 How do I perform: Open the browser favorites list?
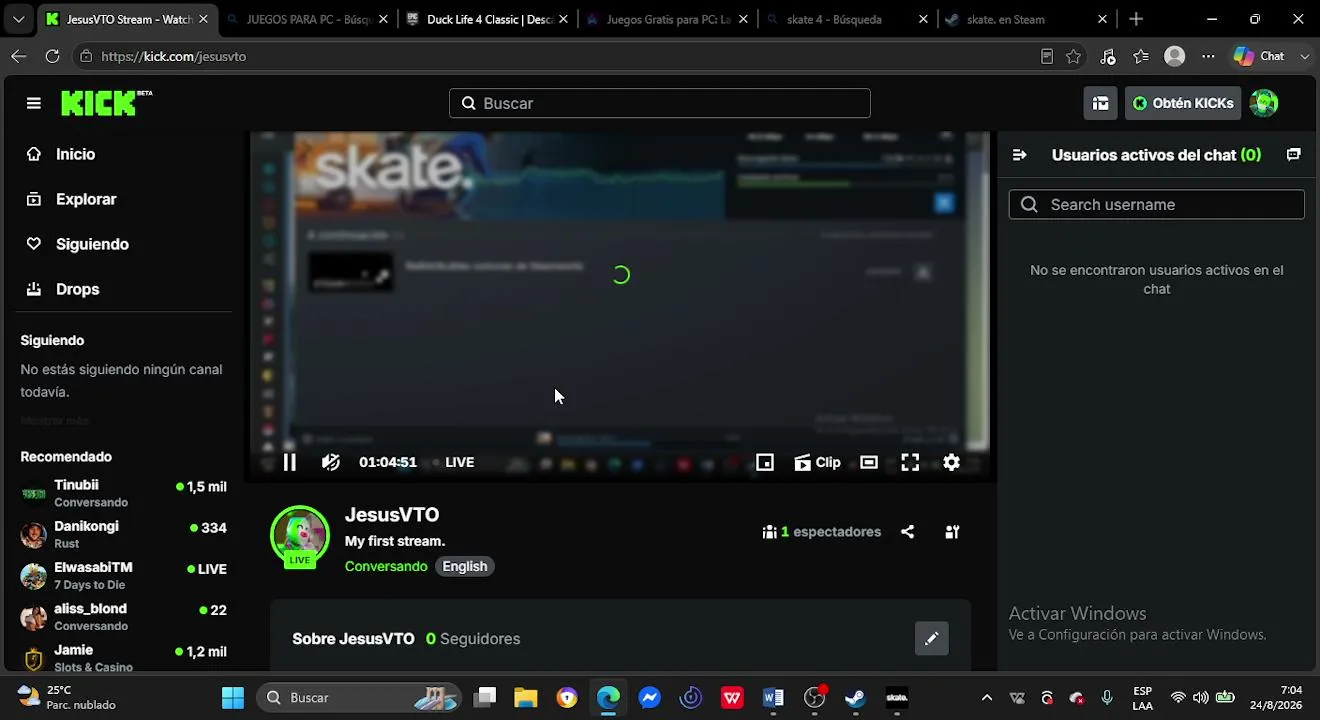(1141, 56)
